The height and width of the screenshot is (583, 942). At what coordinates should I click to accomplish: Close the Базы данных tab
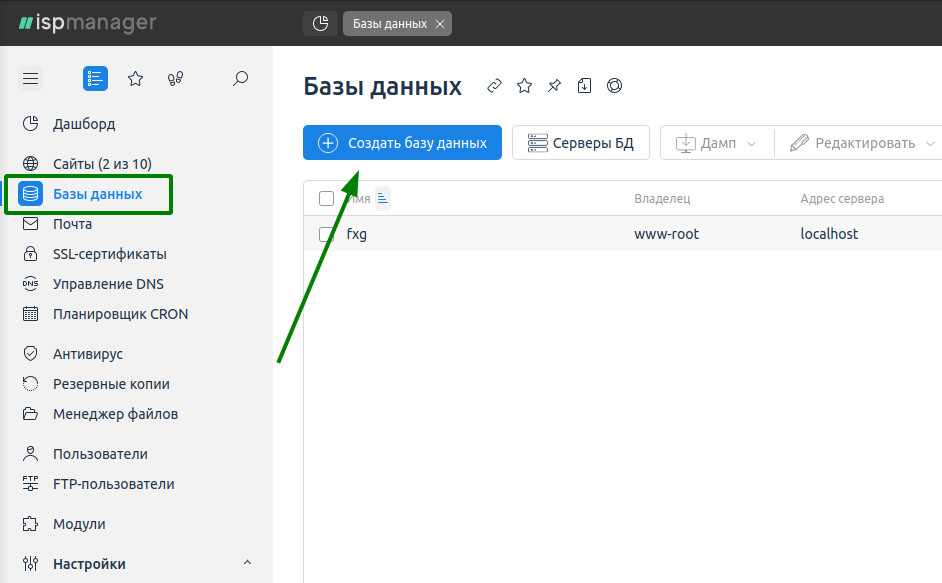point(440,24)
